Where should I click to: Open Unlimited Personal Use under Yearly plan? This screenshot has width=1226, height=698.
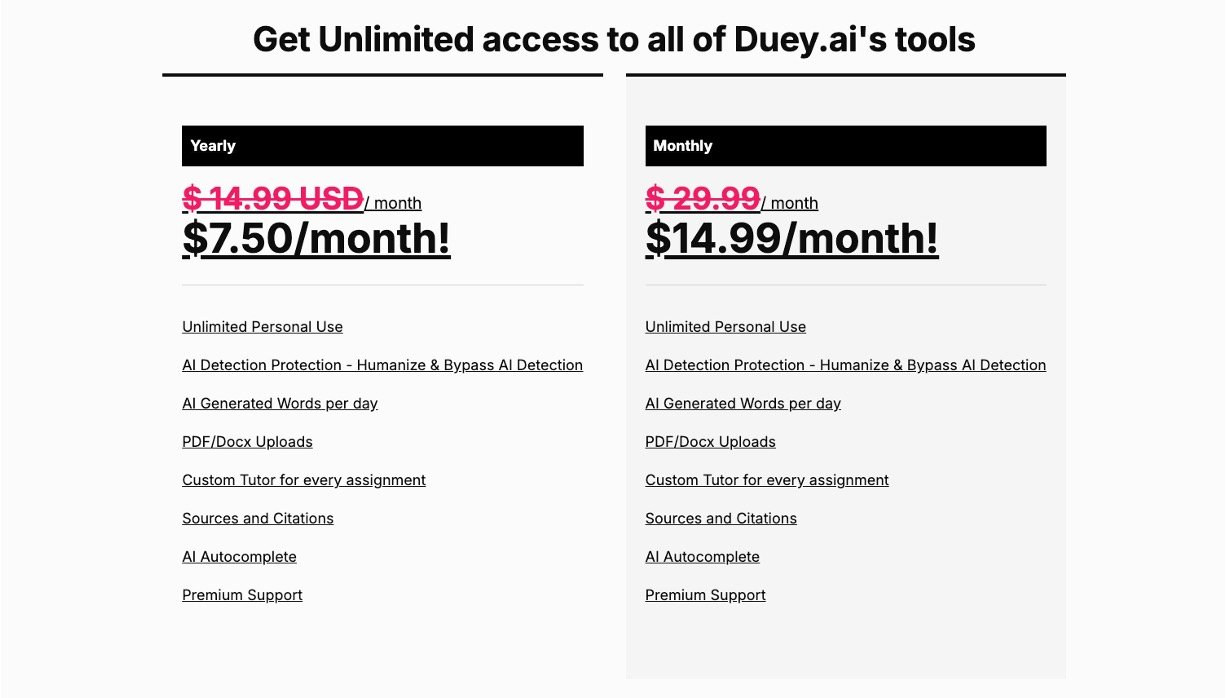click(x=262, y=327)
